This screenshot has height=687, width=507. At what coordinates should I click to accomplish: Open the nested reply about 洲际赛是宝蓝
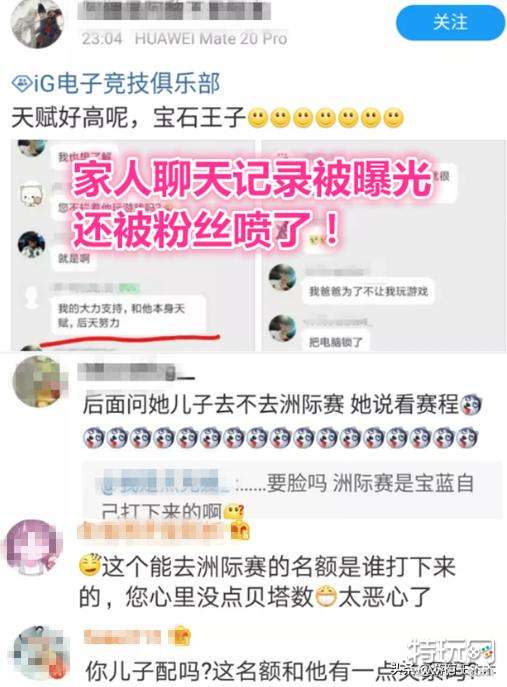[x=291, y=491]
